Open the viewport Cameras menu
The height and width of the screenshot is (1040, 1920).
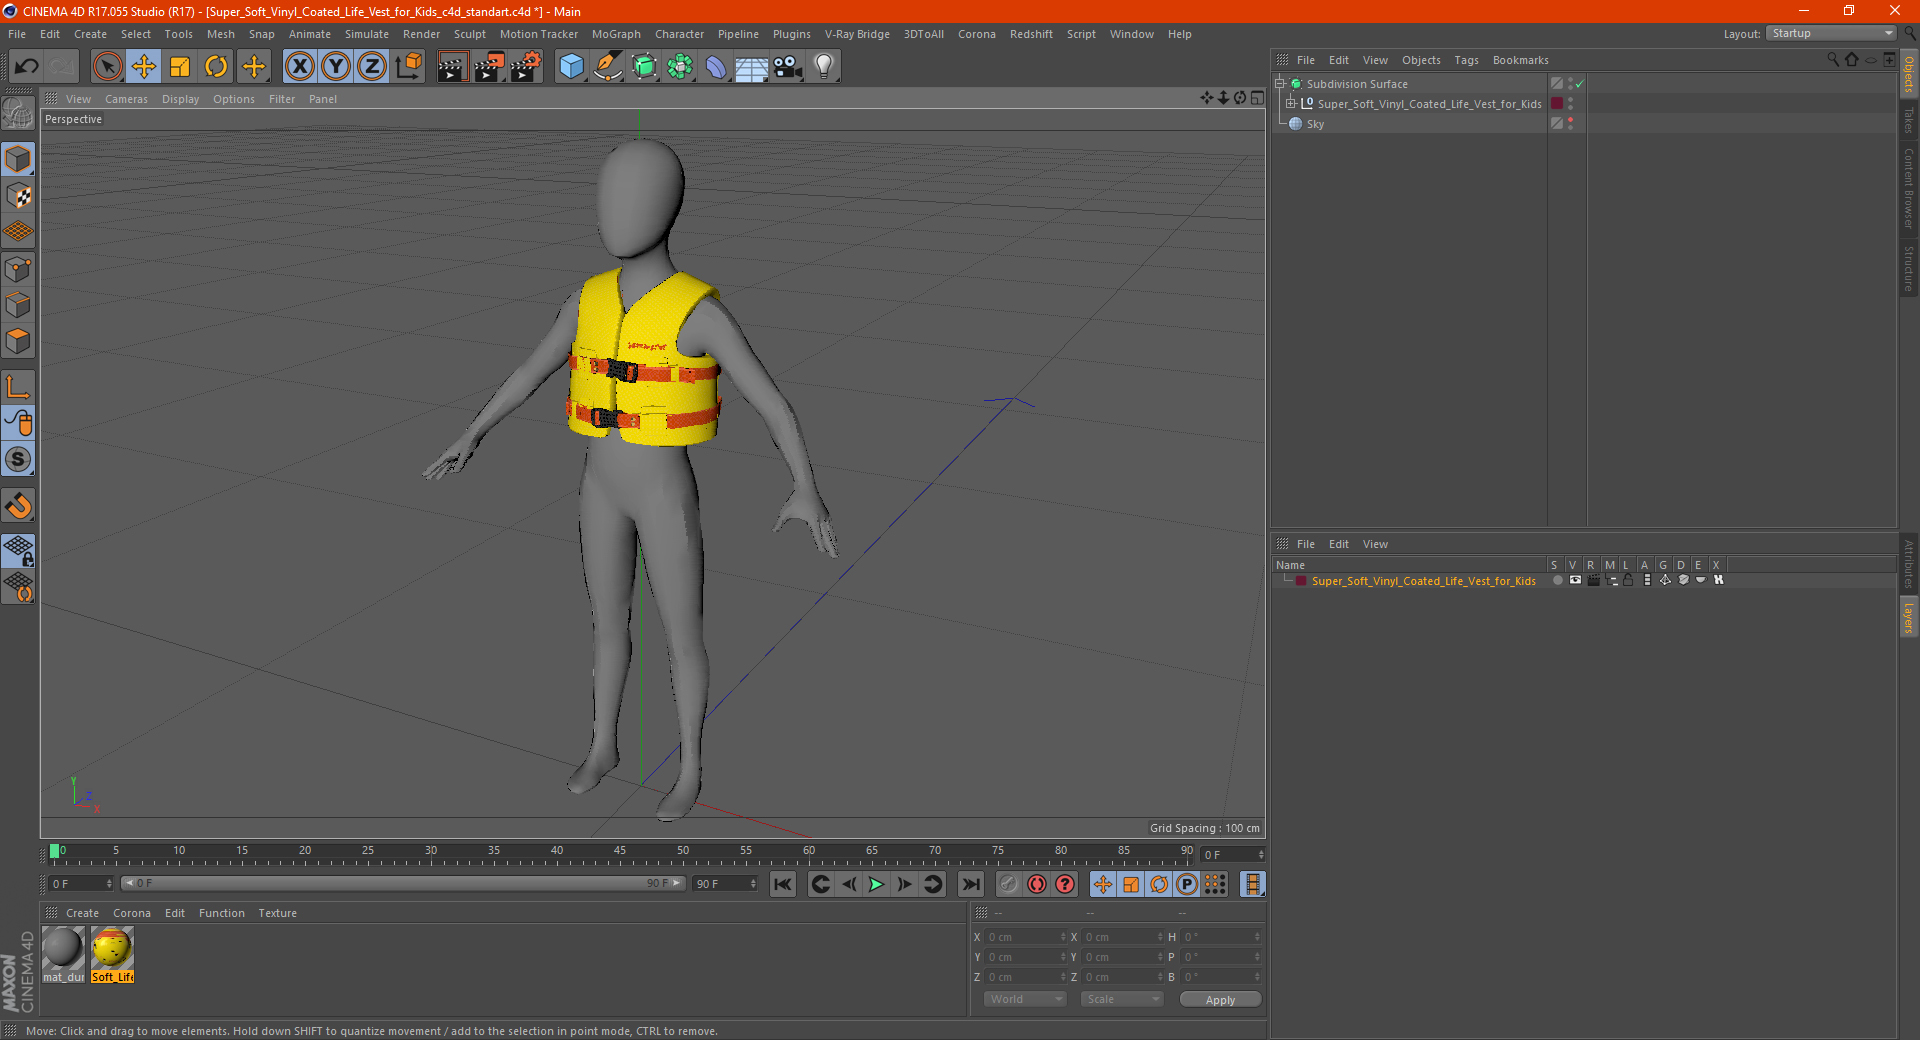click(x=126, y=99)
